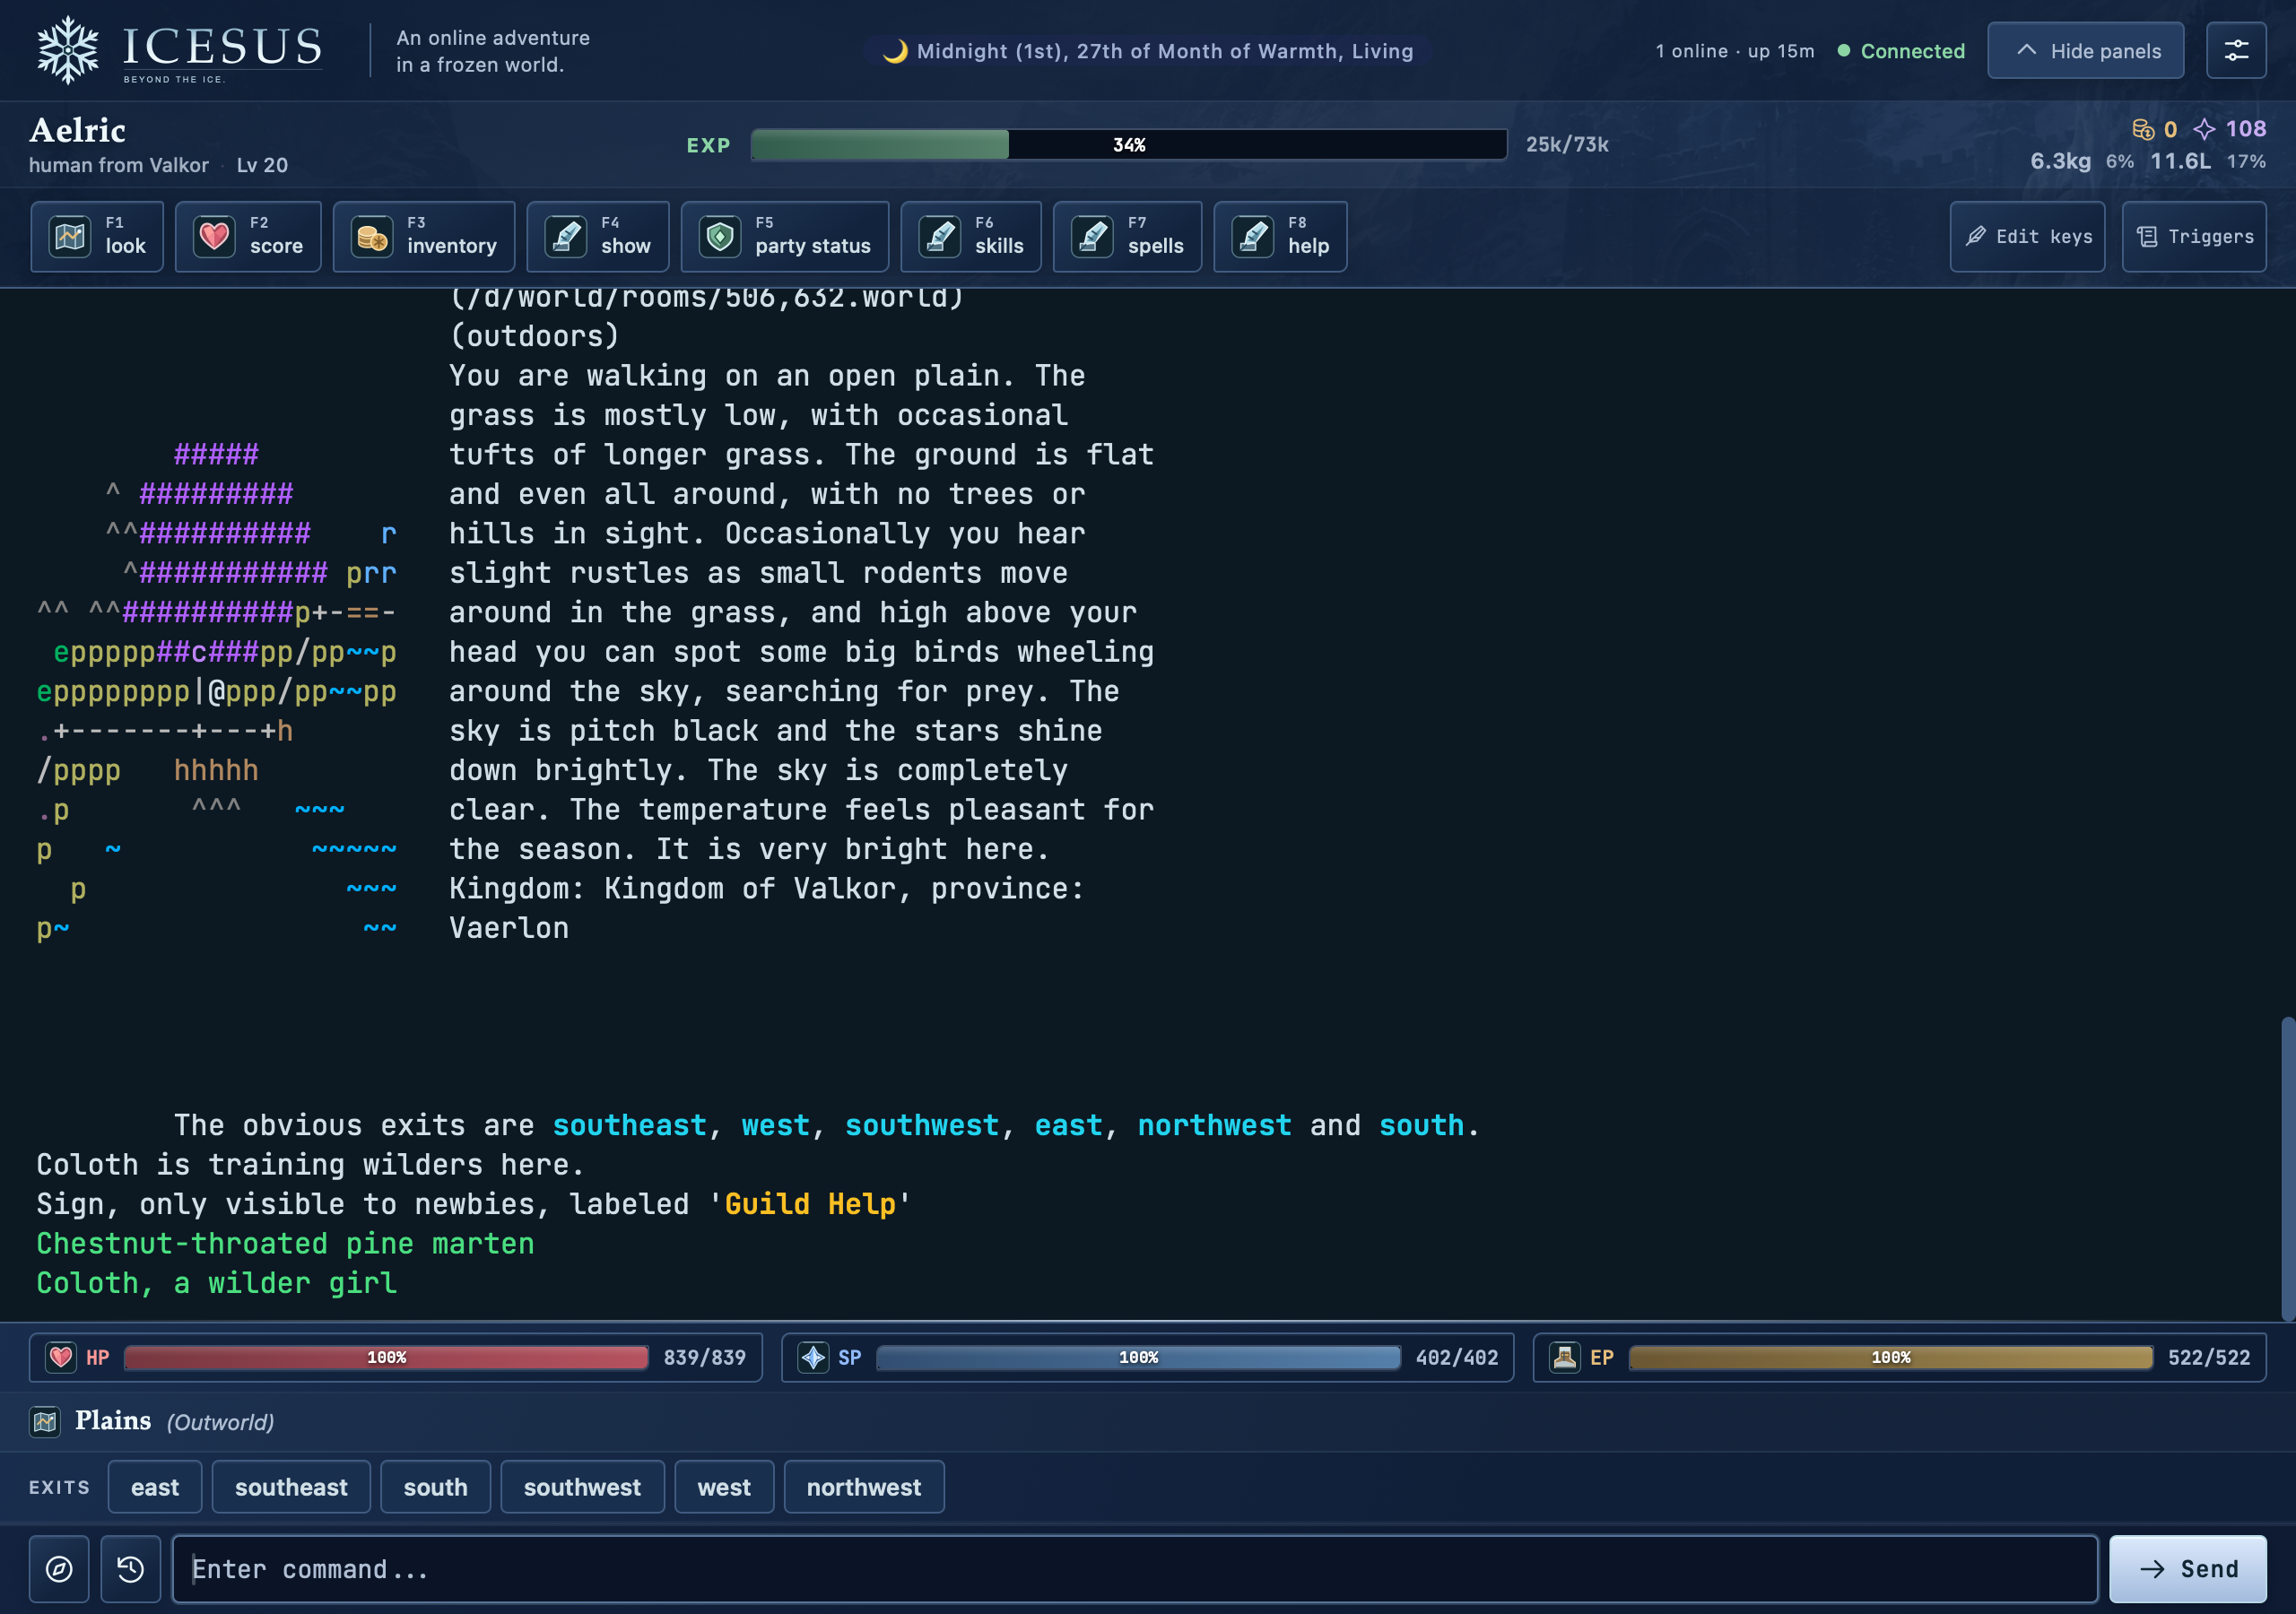Click the F8 help quill icon
This screenshot has height=1614, width=2296.
[x=1253, y=237]
